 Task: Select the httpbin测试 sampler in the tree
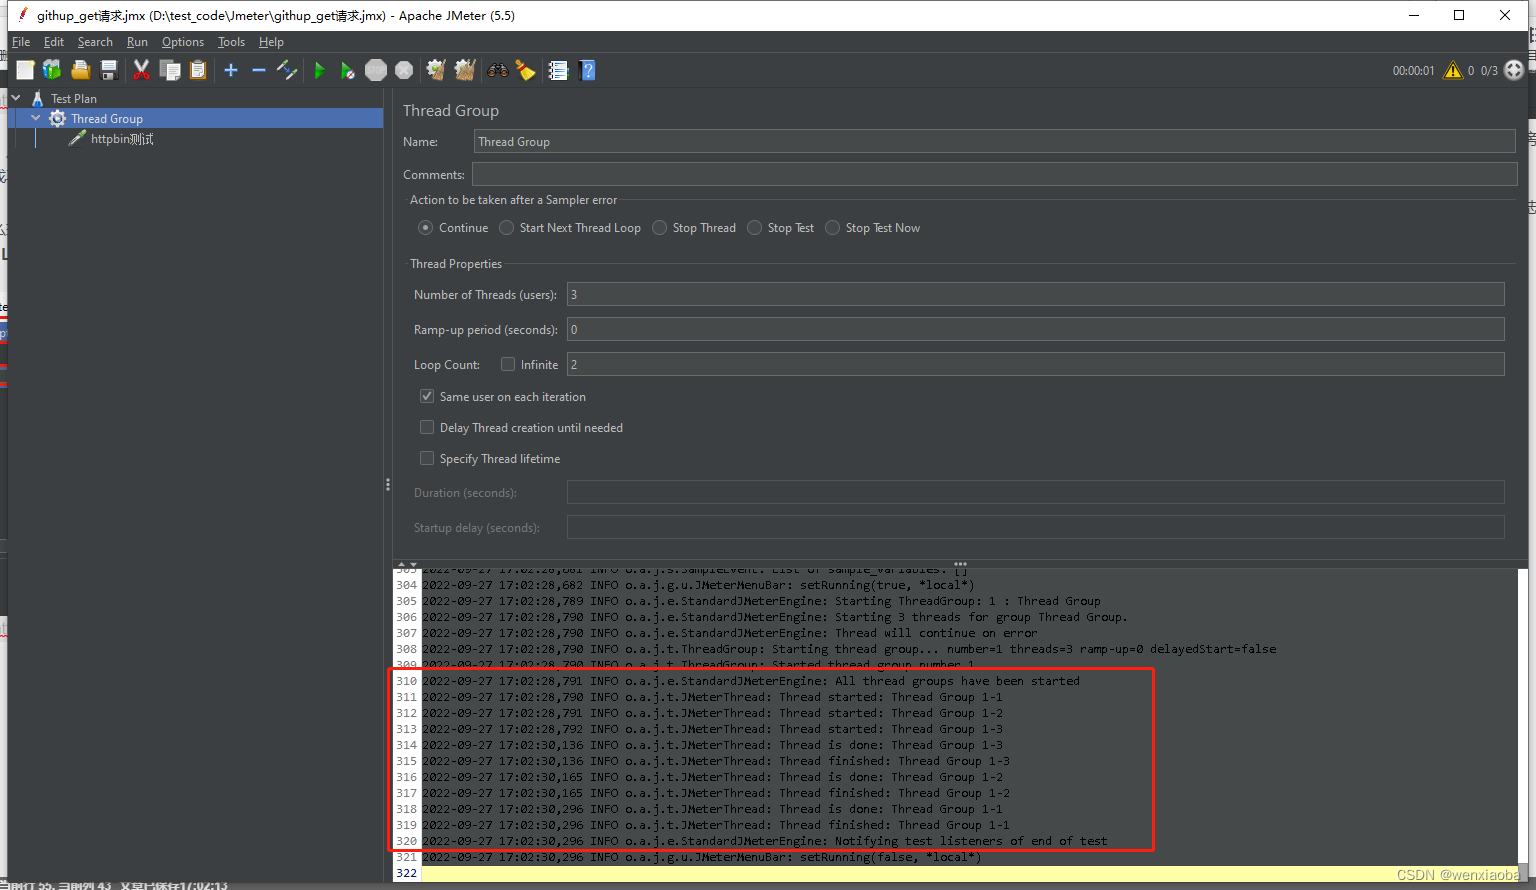122,138
